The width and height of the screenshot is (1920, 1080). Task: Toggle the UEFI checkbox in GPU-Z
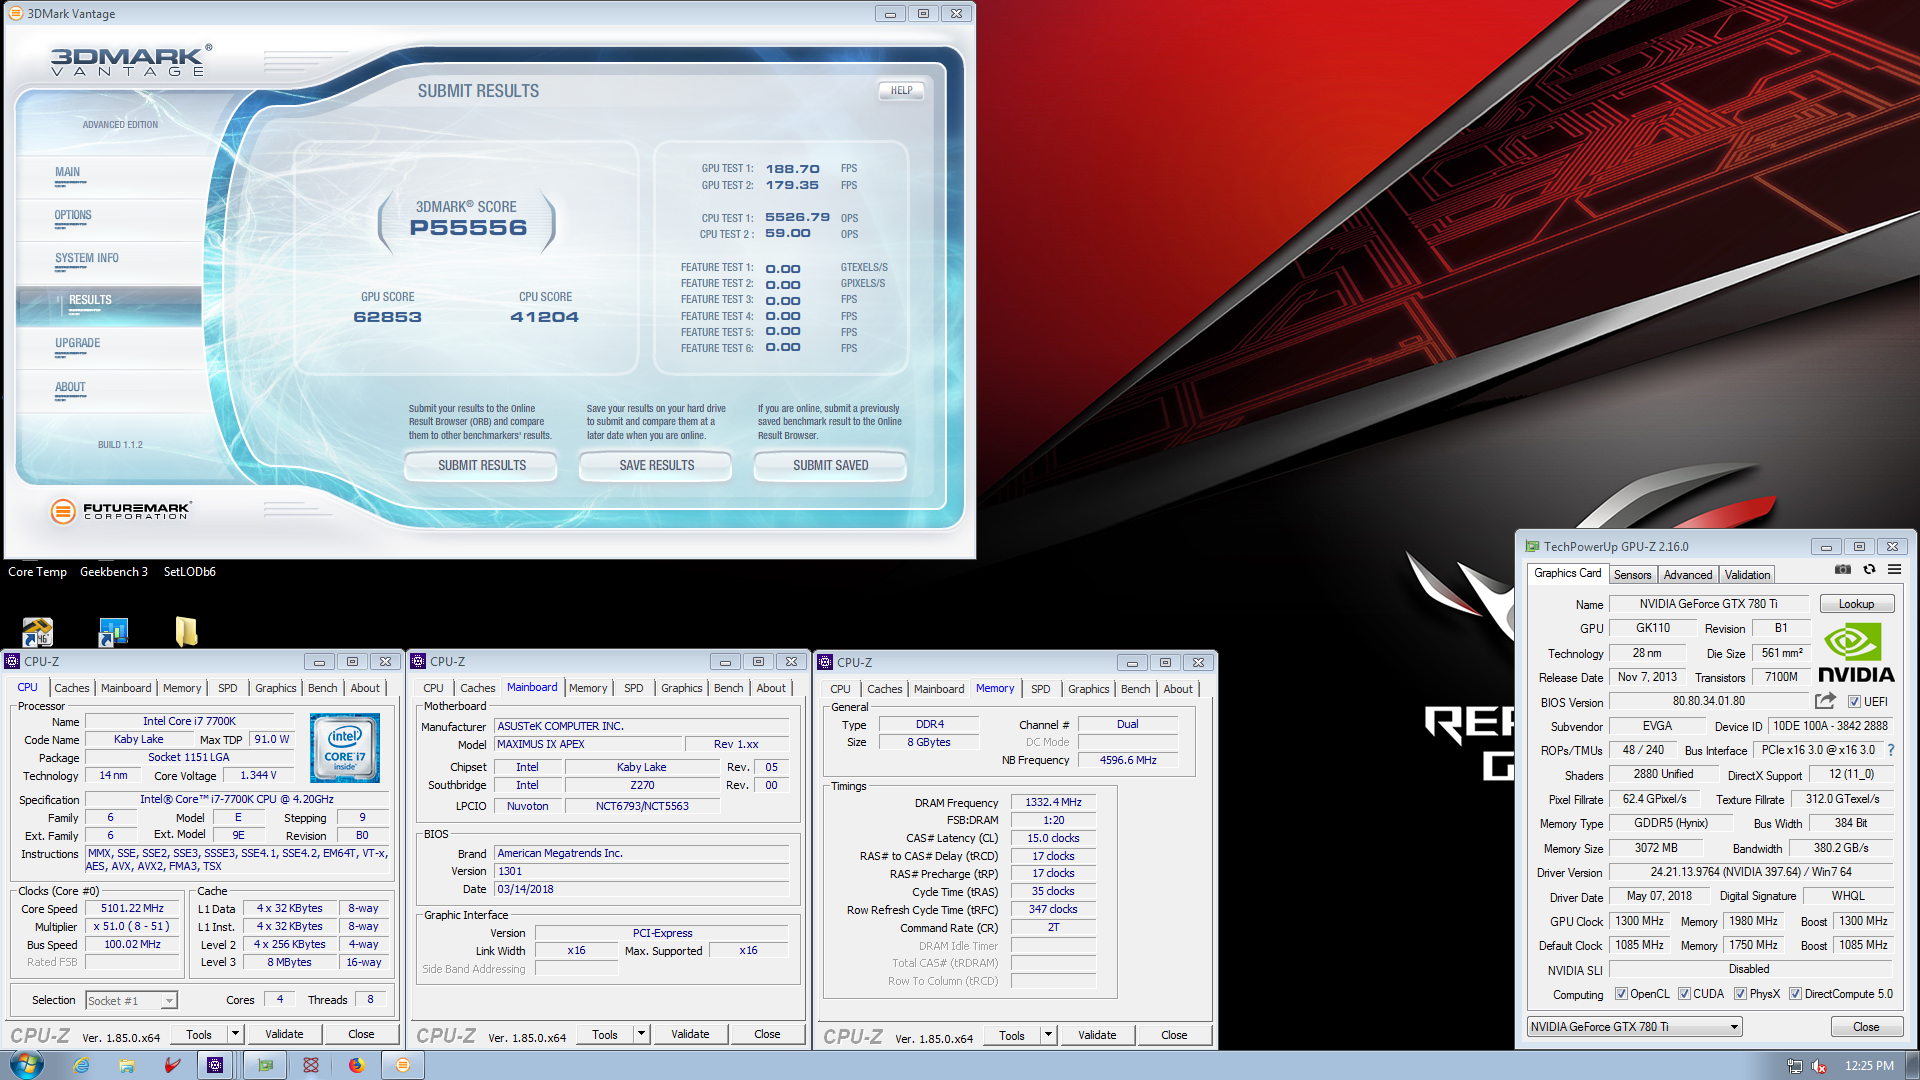[x=1855, y=702]
